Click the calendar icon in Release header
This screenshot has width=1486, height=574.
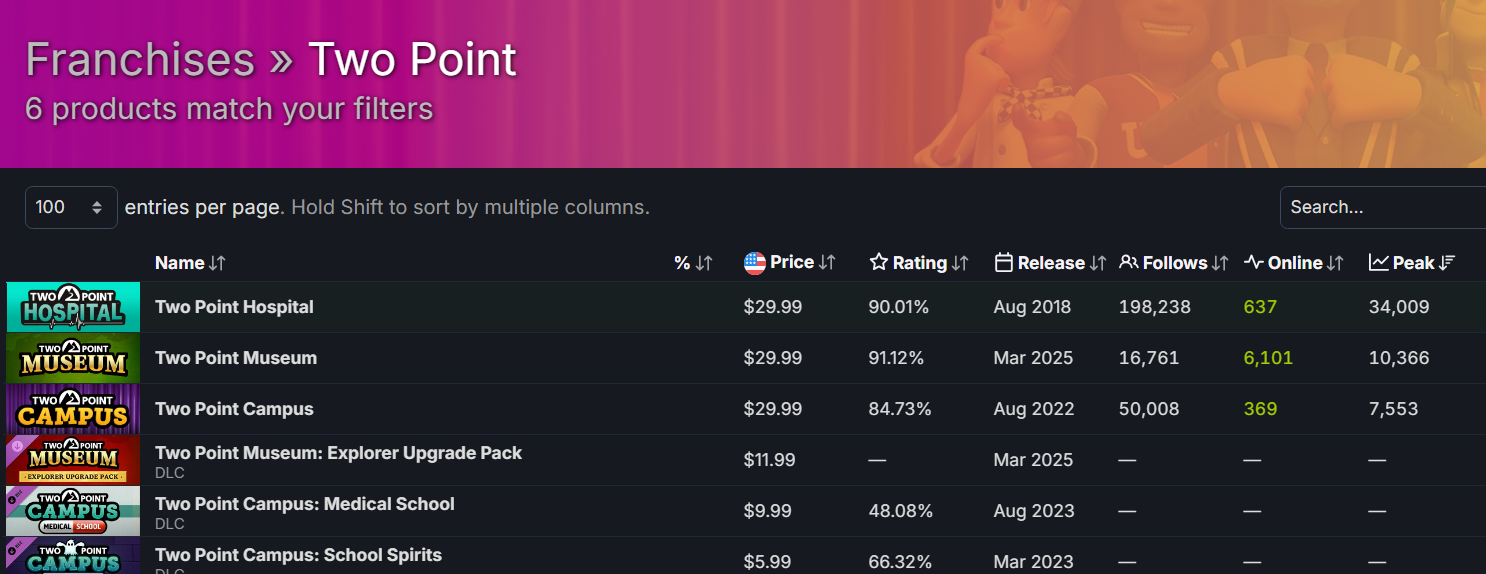(x=1004, y=263)
